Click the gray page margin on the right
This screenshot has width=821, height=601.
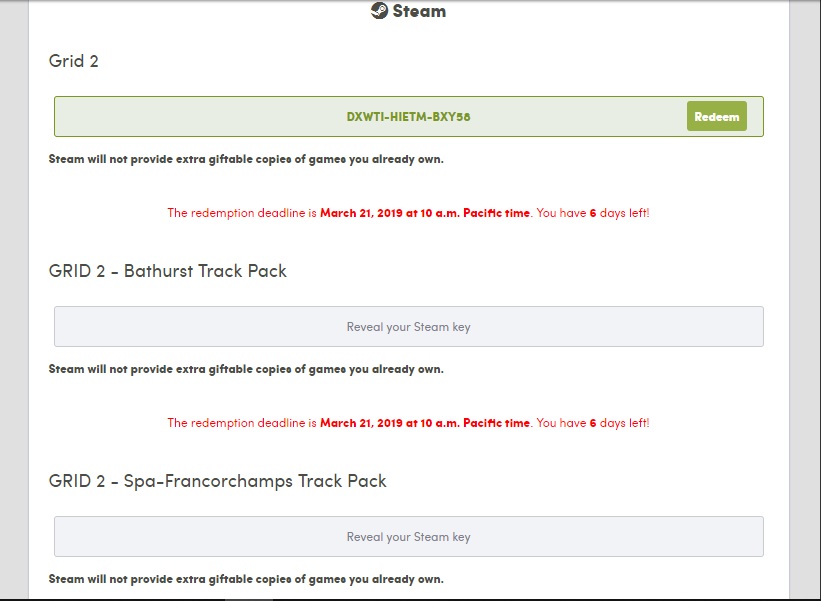click(804, 300)
